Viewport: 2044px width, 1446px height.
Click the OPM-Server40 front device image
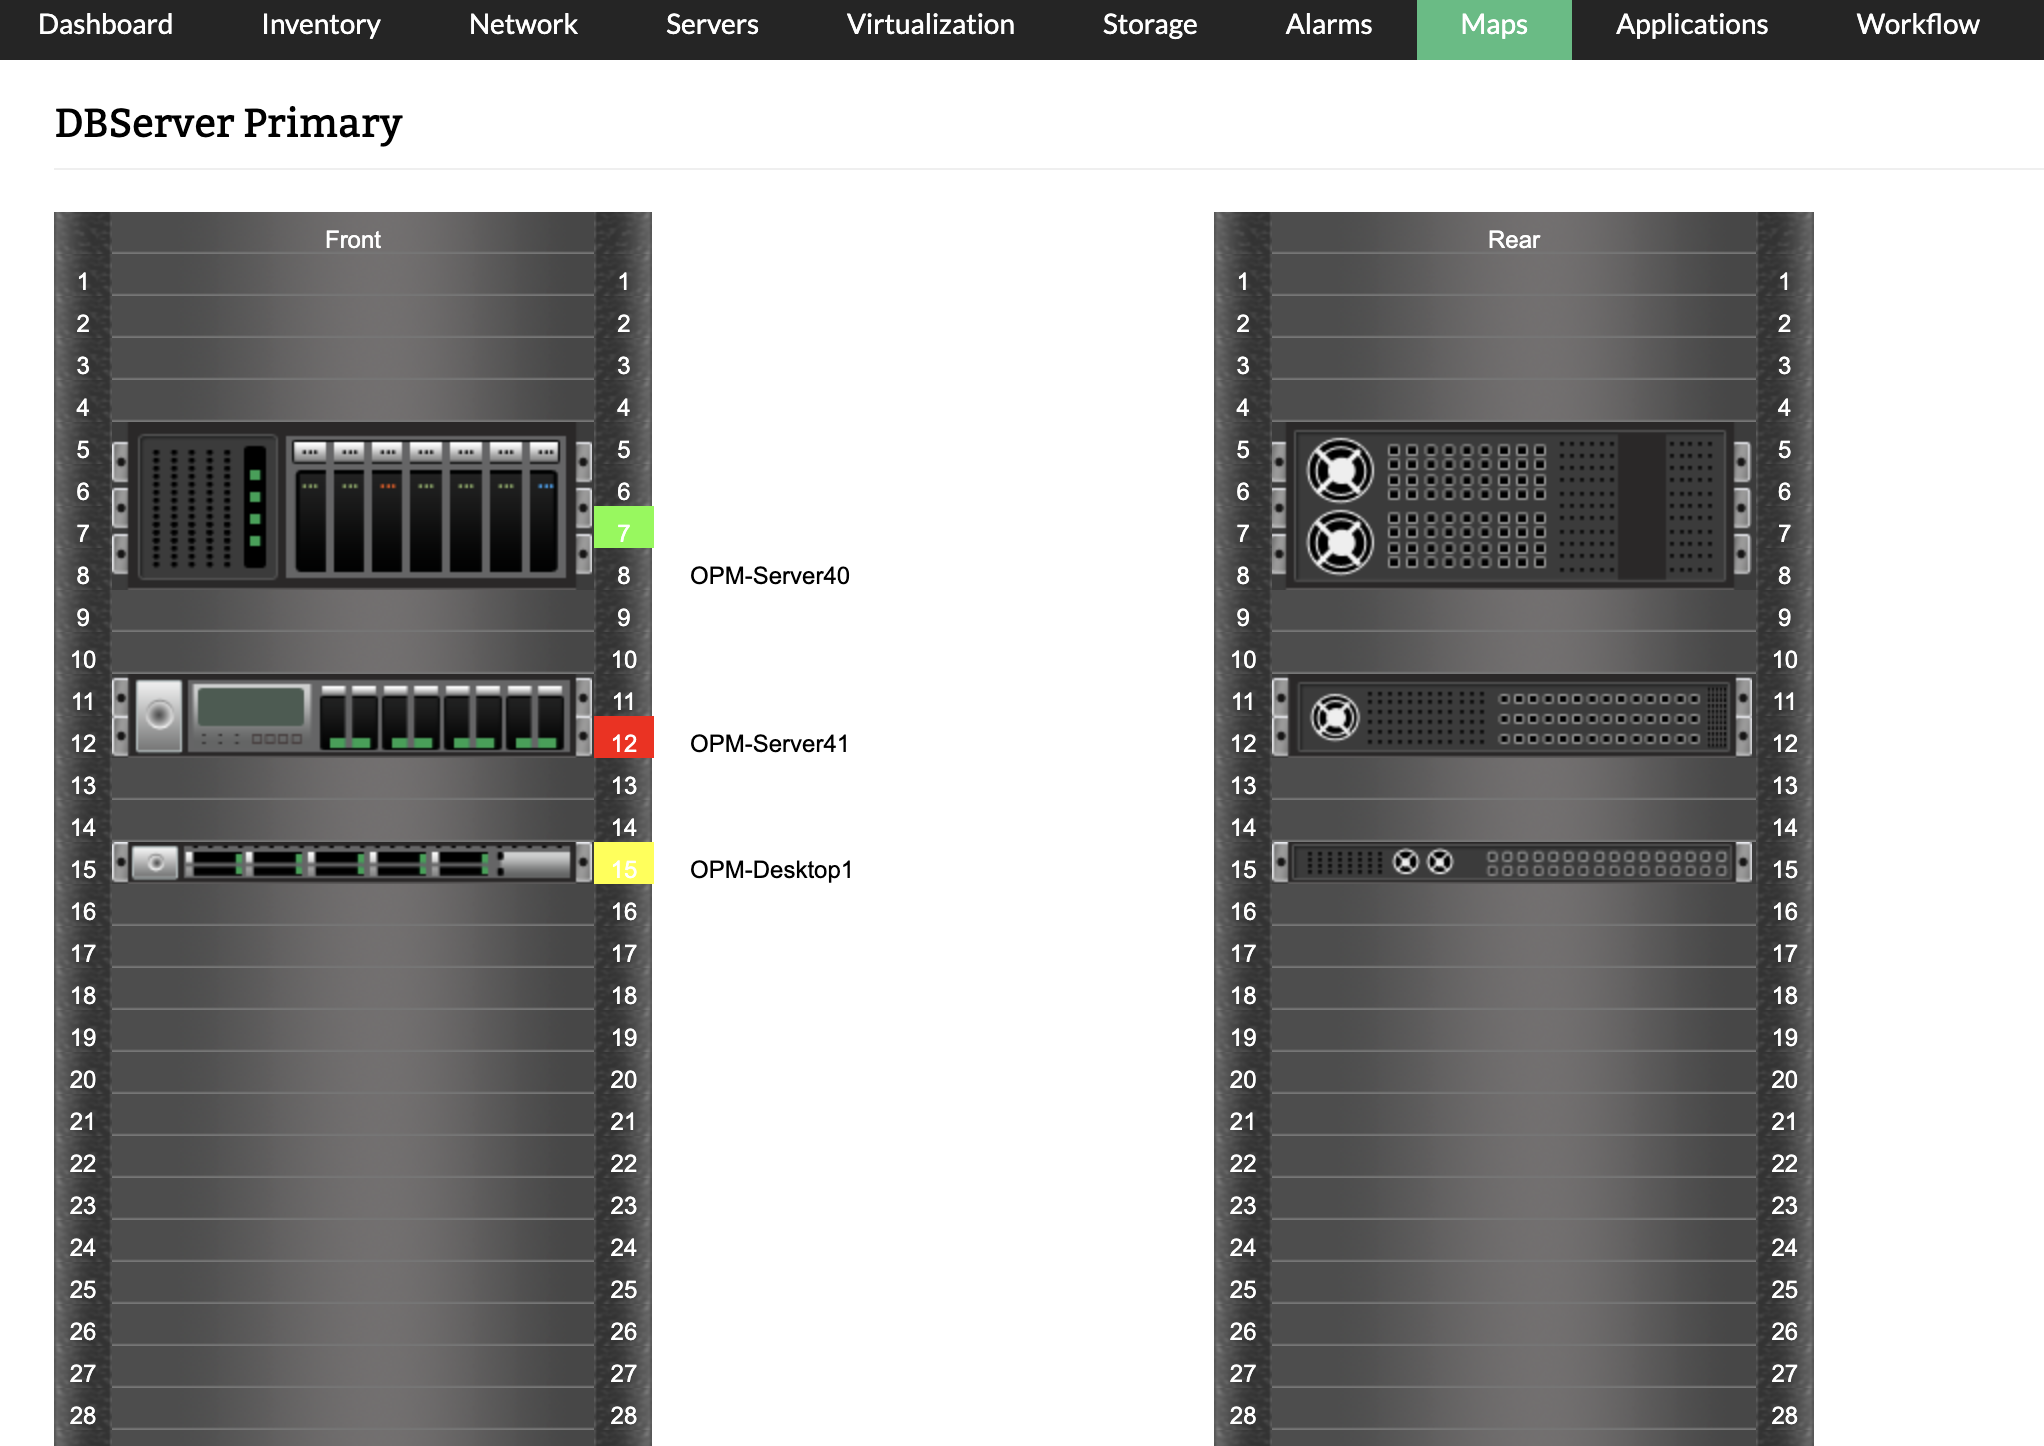[x=352, y=505]
